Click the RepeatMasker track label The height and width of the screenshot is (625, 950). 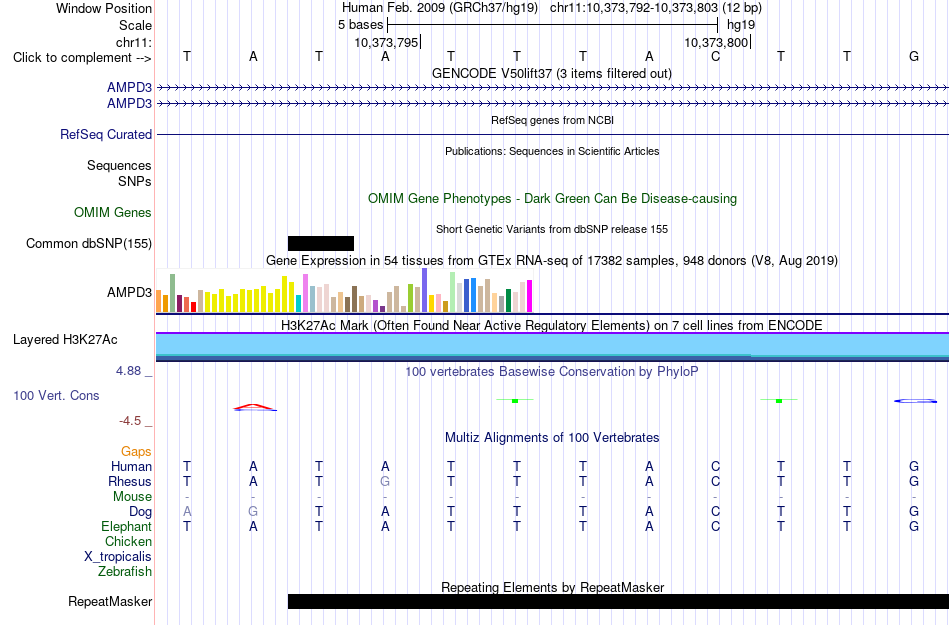[x=110, y=602]
